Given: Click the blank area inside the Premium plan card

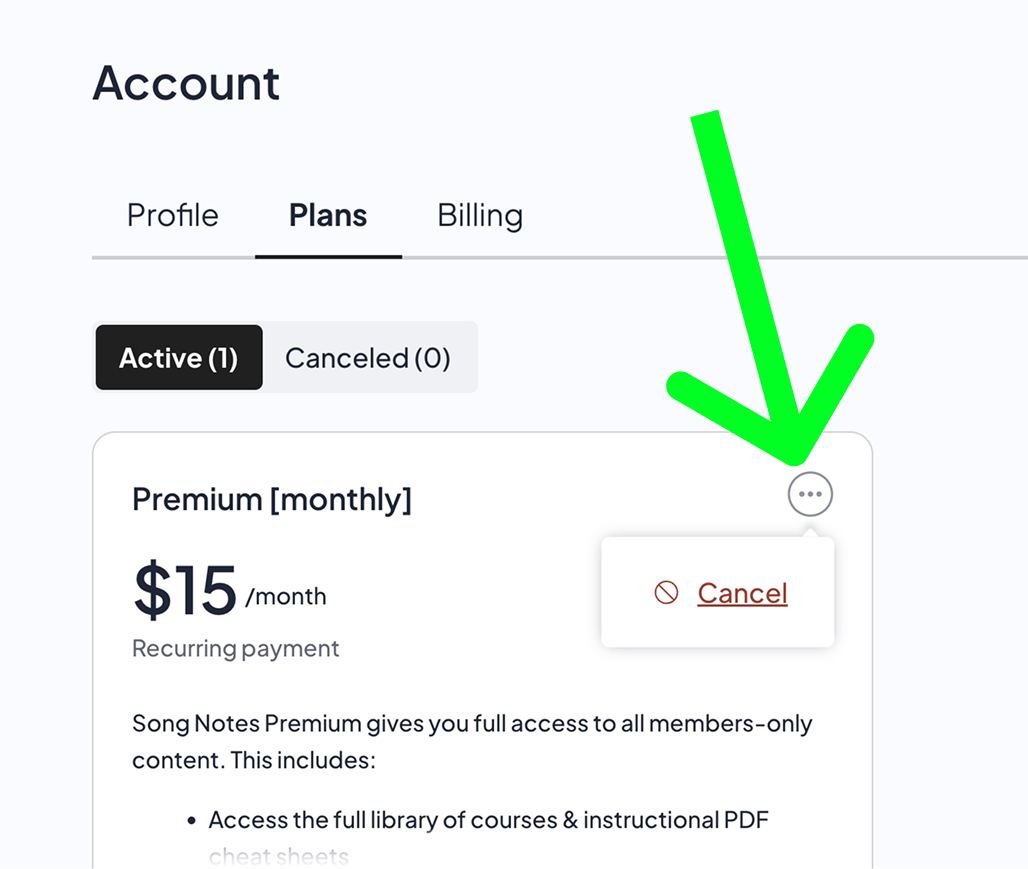Looking at the screenshot, I should coord(480,560).
